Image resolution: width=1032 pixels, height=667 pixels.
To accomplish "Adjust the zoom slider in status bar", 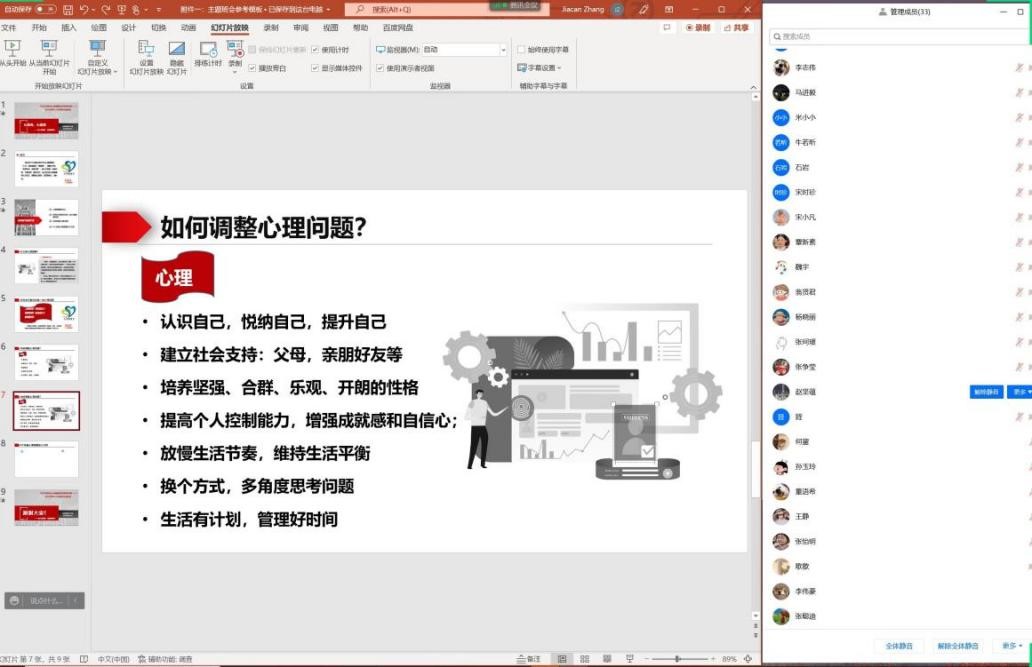I will pyautogui.click(x=678, y=659).
